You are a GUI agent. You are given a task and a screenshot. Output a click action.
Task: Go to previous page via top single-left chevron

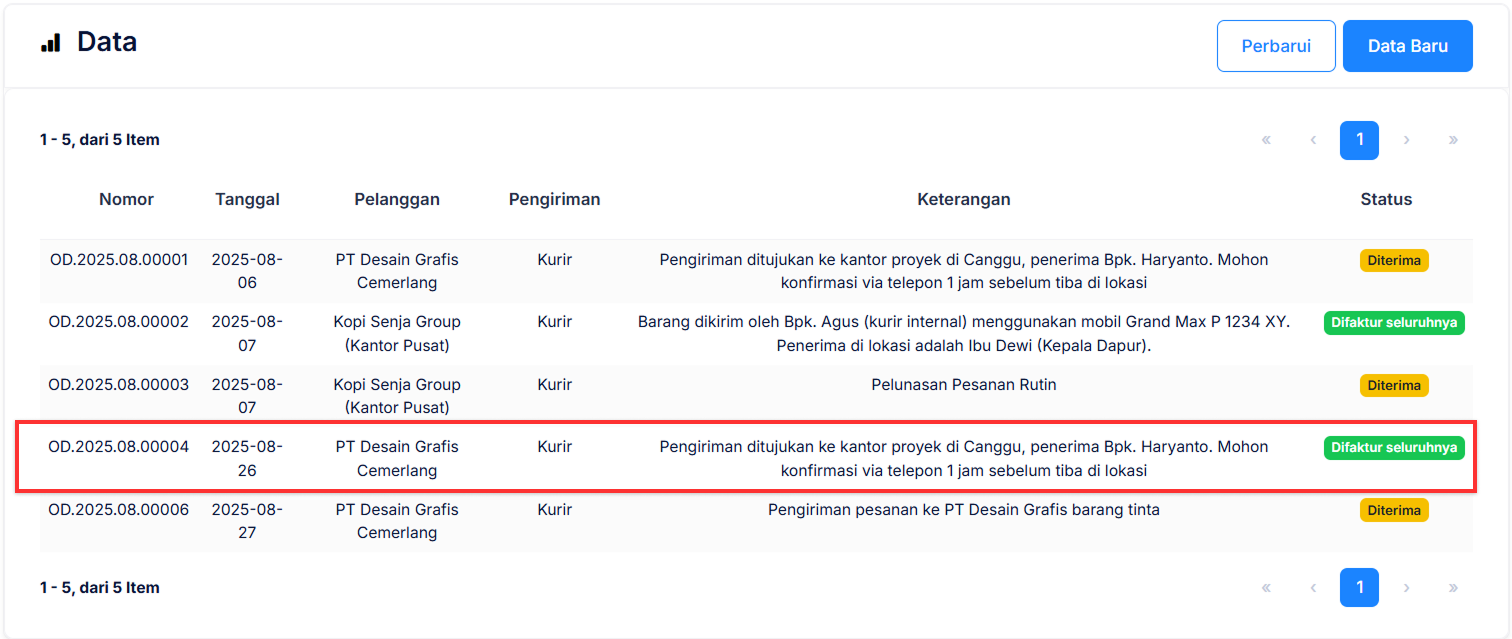[x=1312, y=140]
